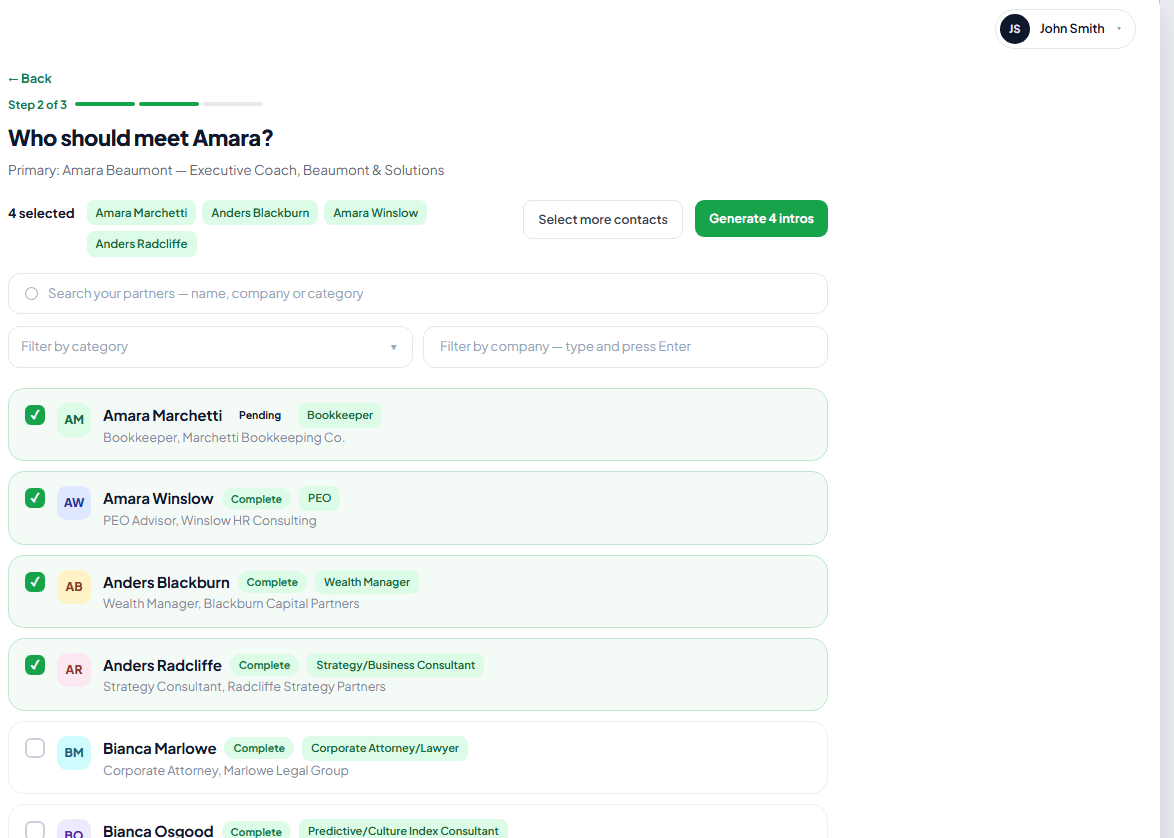Viewport: 1174px width, 838px height.
Task: Uncheck Amara Marchetti checkbox
Action: (35, 415)
